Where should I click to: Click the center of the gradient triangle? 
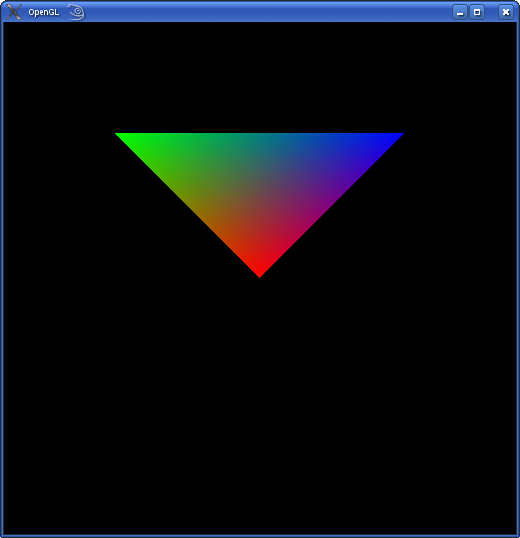[260, 181]
